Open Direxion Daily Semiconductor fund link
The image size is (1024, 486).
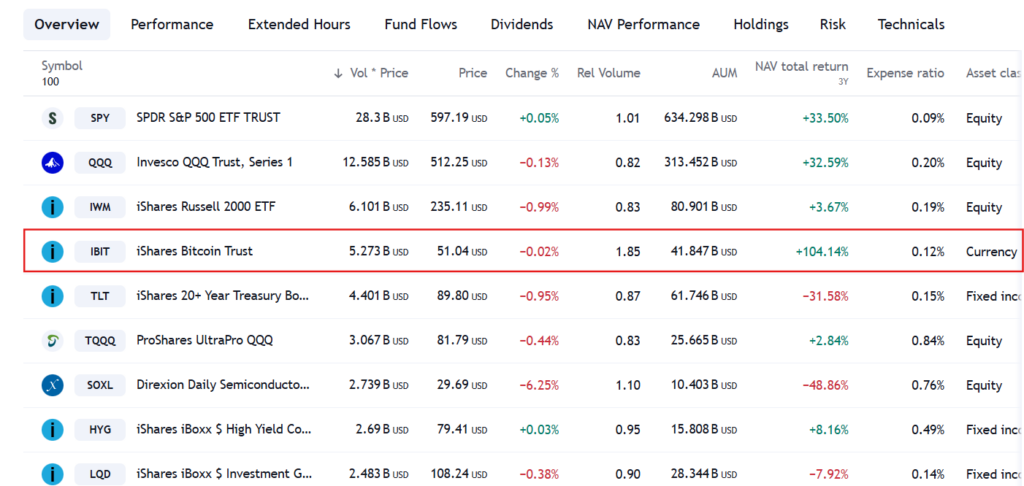pos(223,385)
